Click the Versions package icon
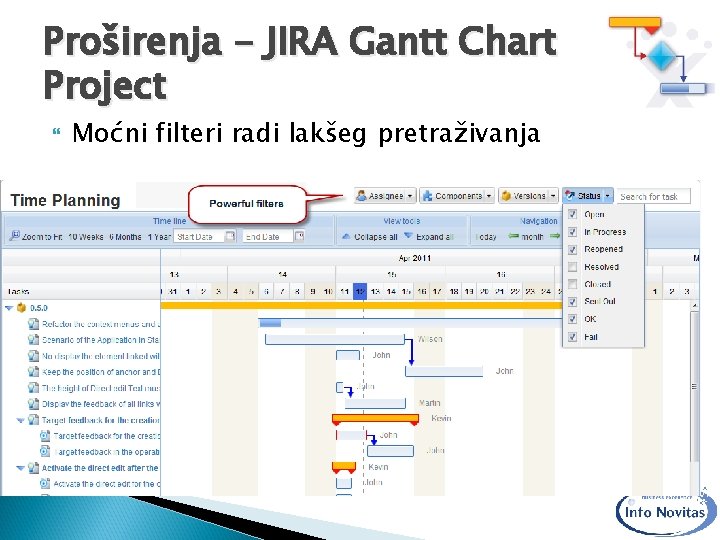 point(506,196)
